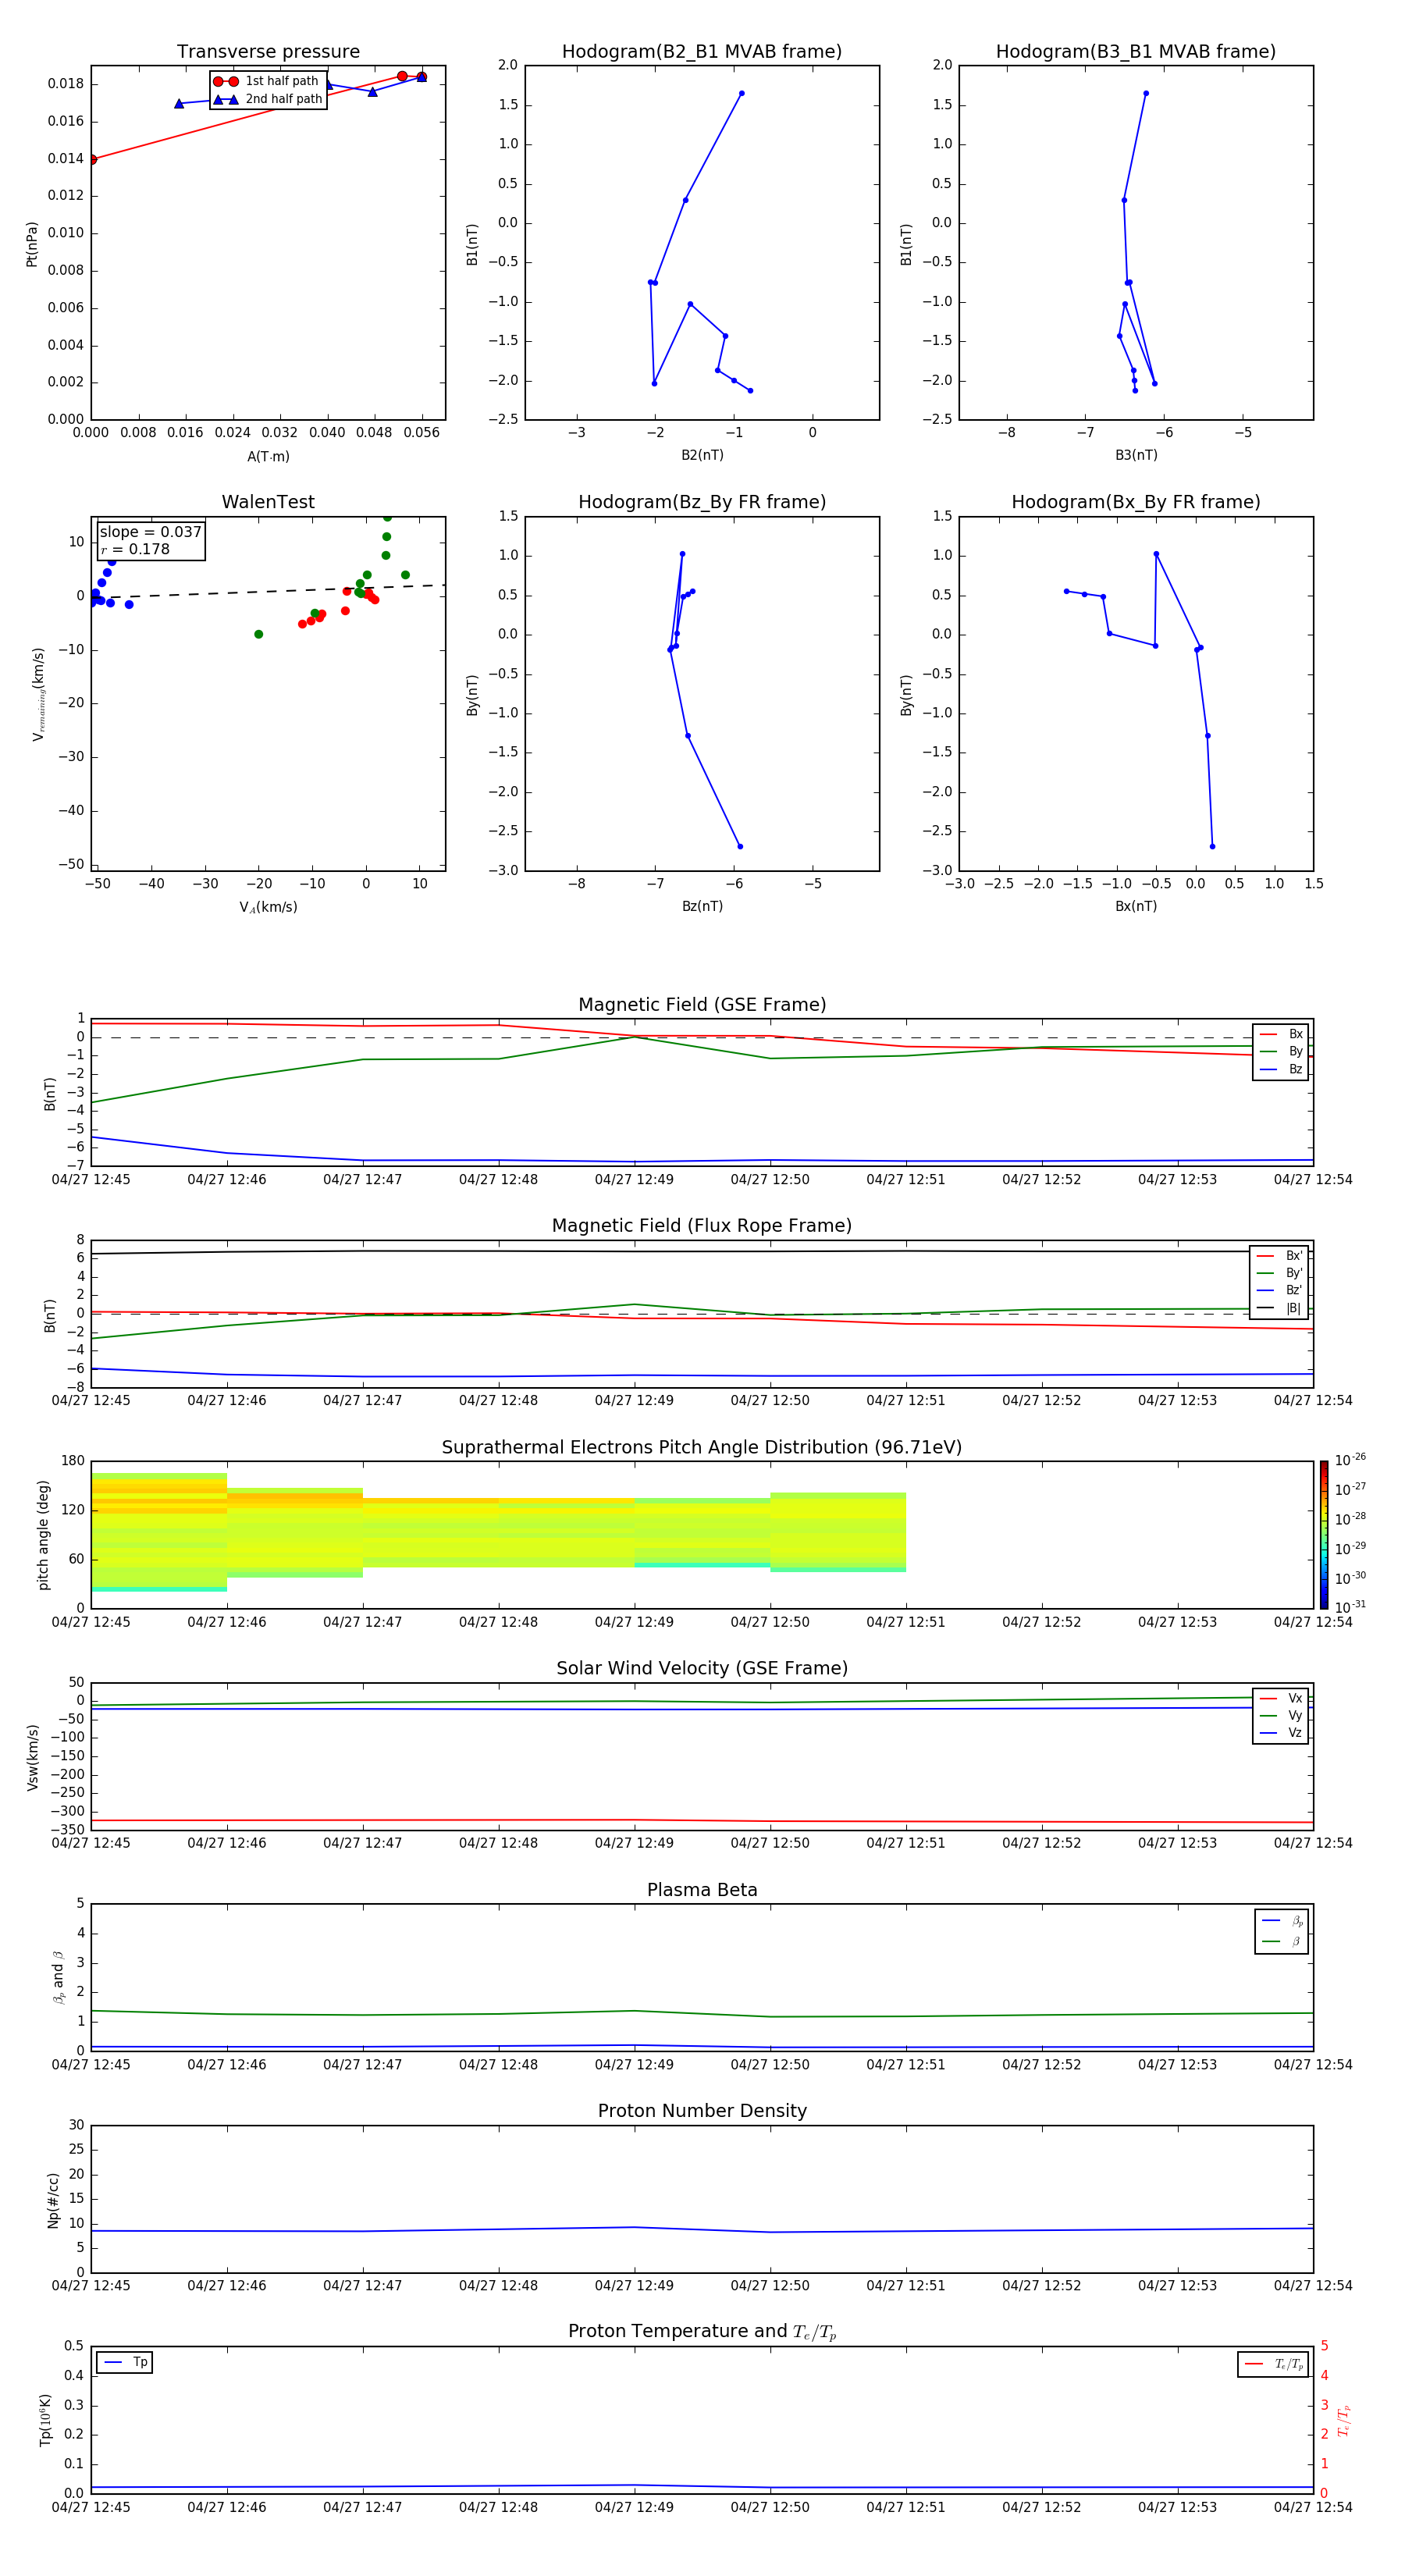Click the "Solar Wind Velocity (GSE Frame)" title
Viewport: 1405px width, 2576px height.
(x=702, y=1668)
